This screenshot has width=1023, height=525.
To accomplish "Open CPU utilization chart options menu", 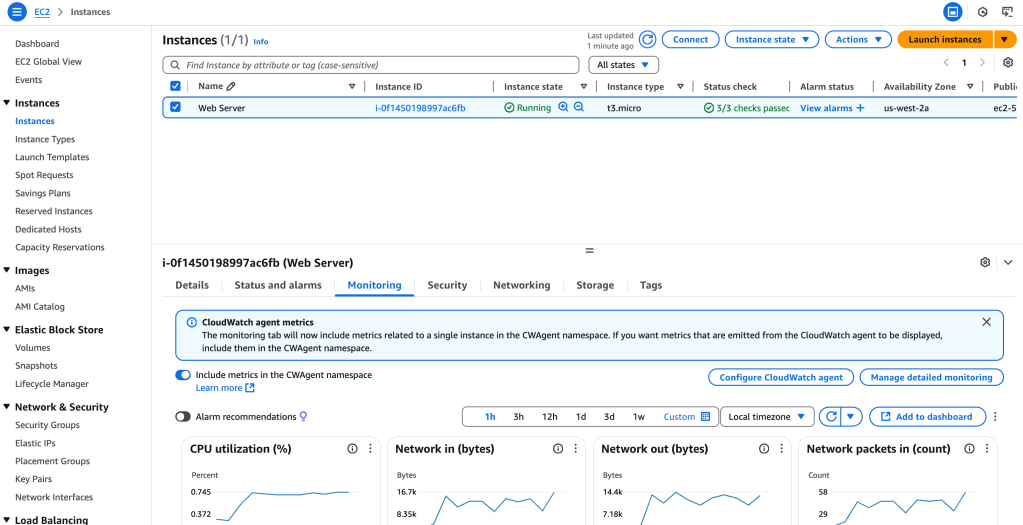I will [370, 449].
